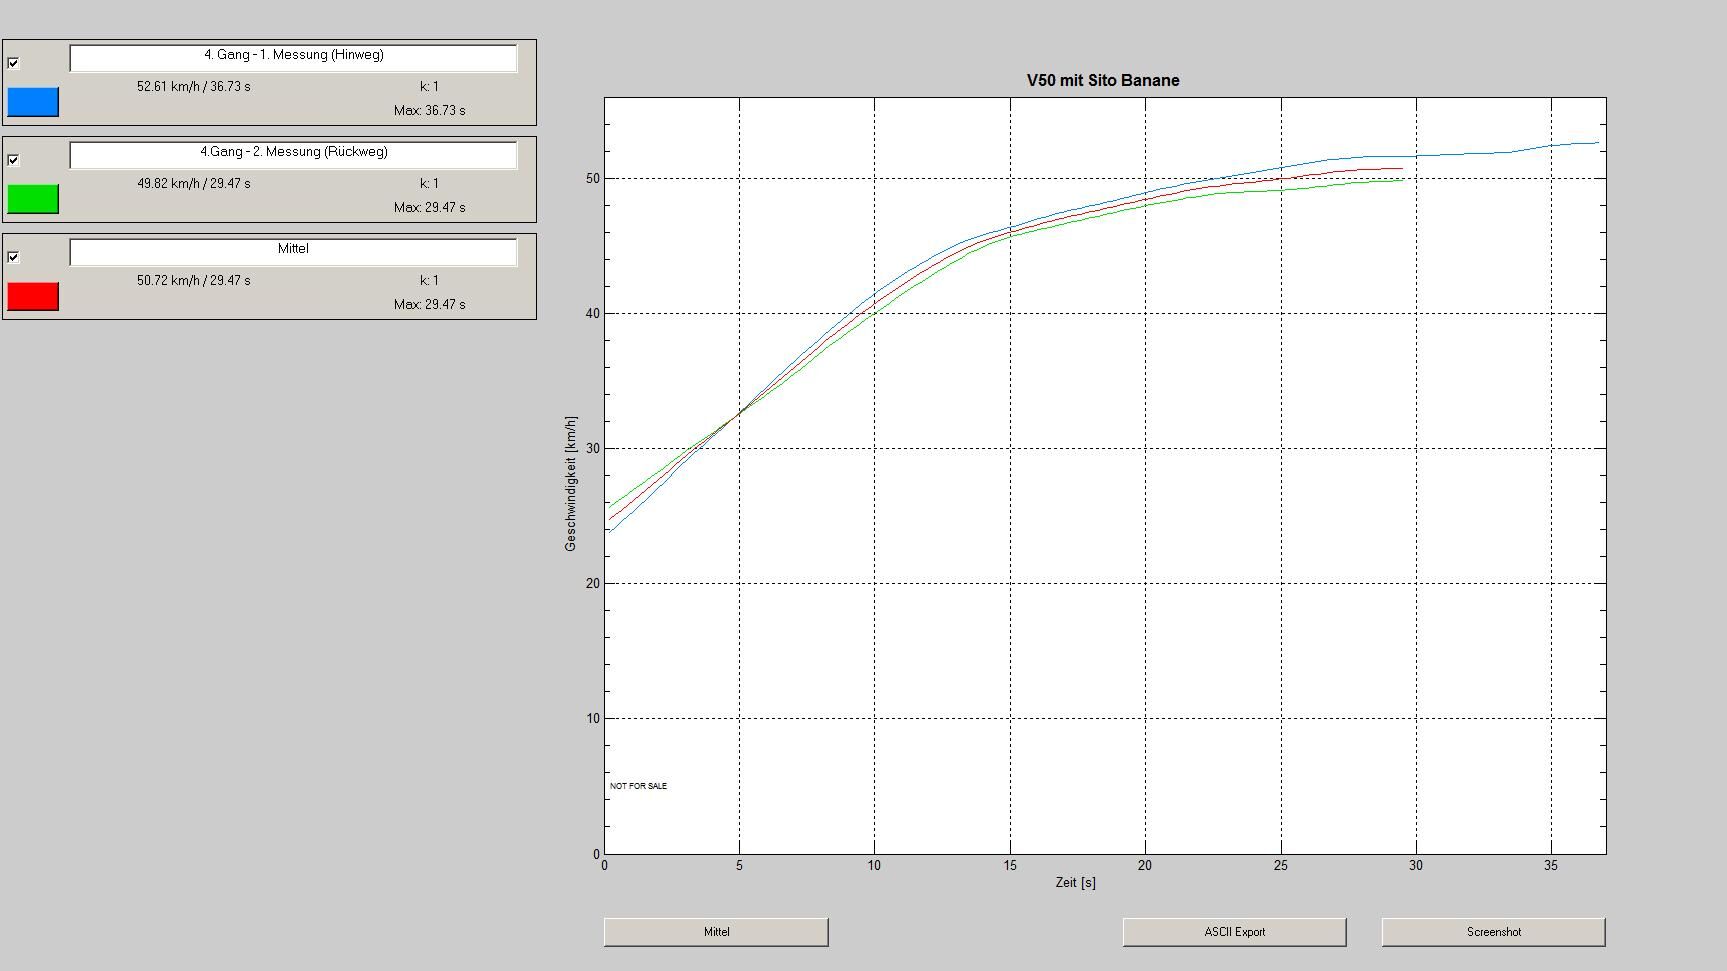Toggle checkbox for 2. Messung (Rückweg) curve
The width and height of the screenshot is (1727, 971).
tap(13, 160)
